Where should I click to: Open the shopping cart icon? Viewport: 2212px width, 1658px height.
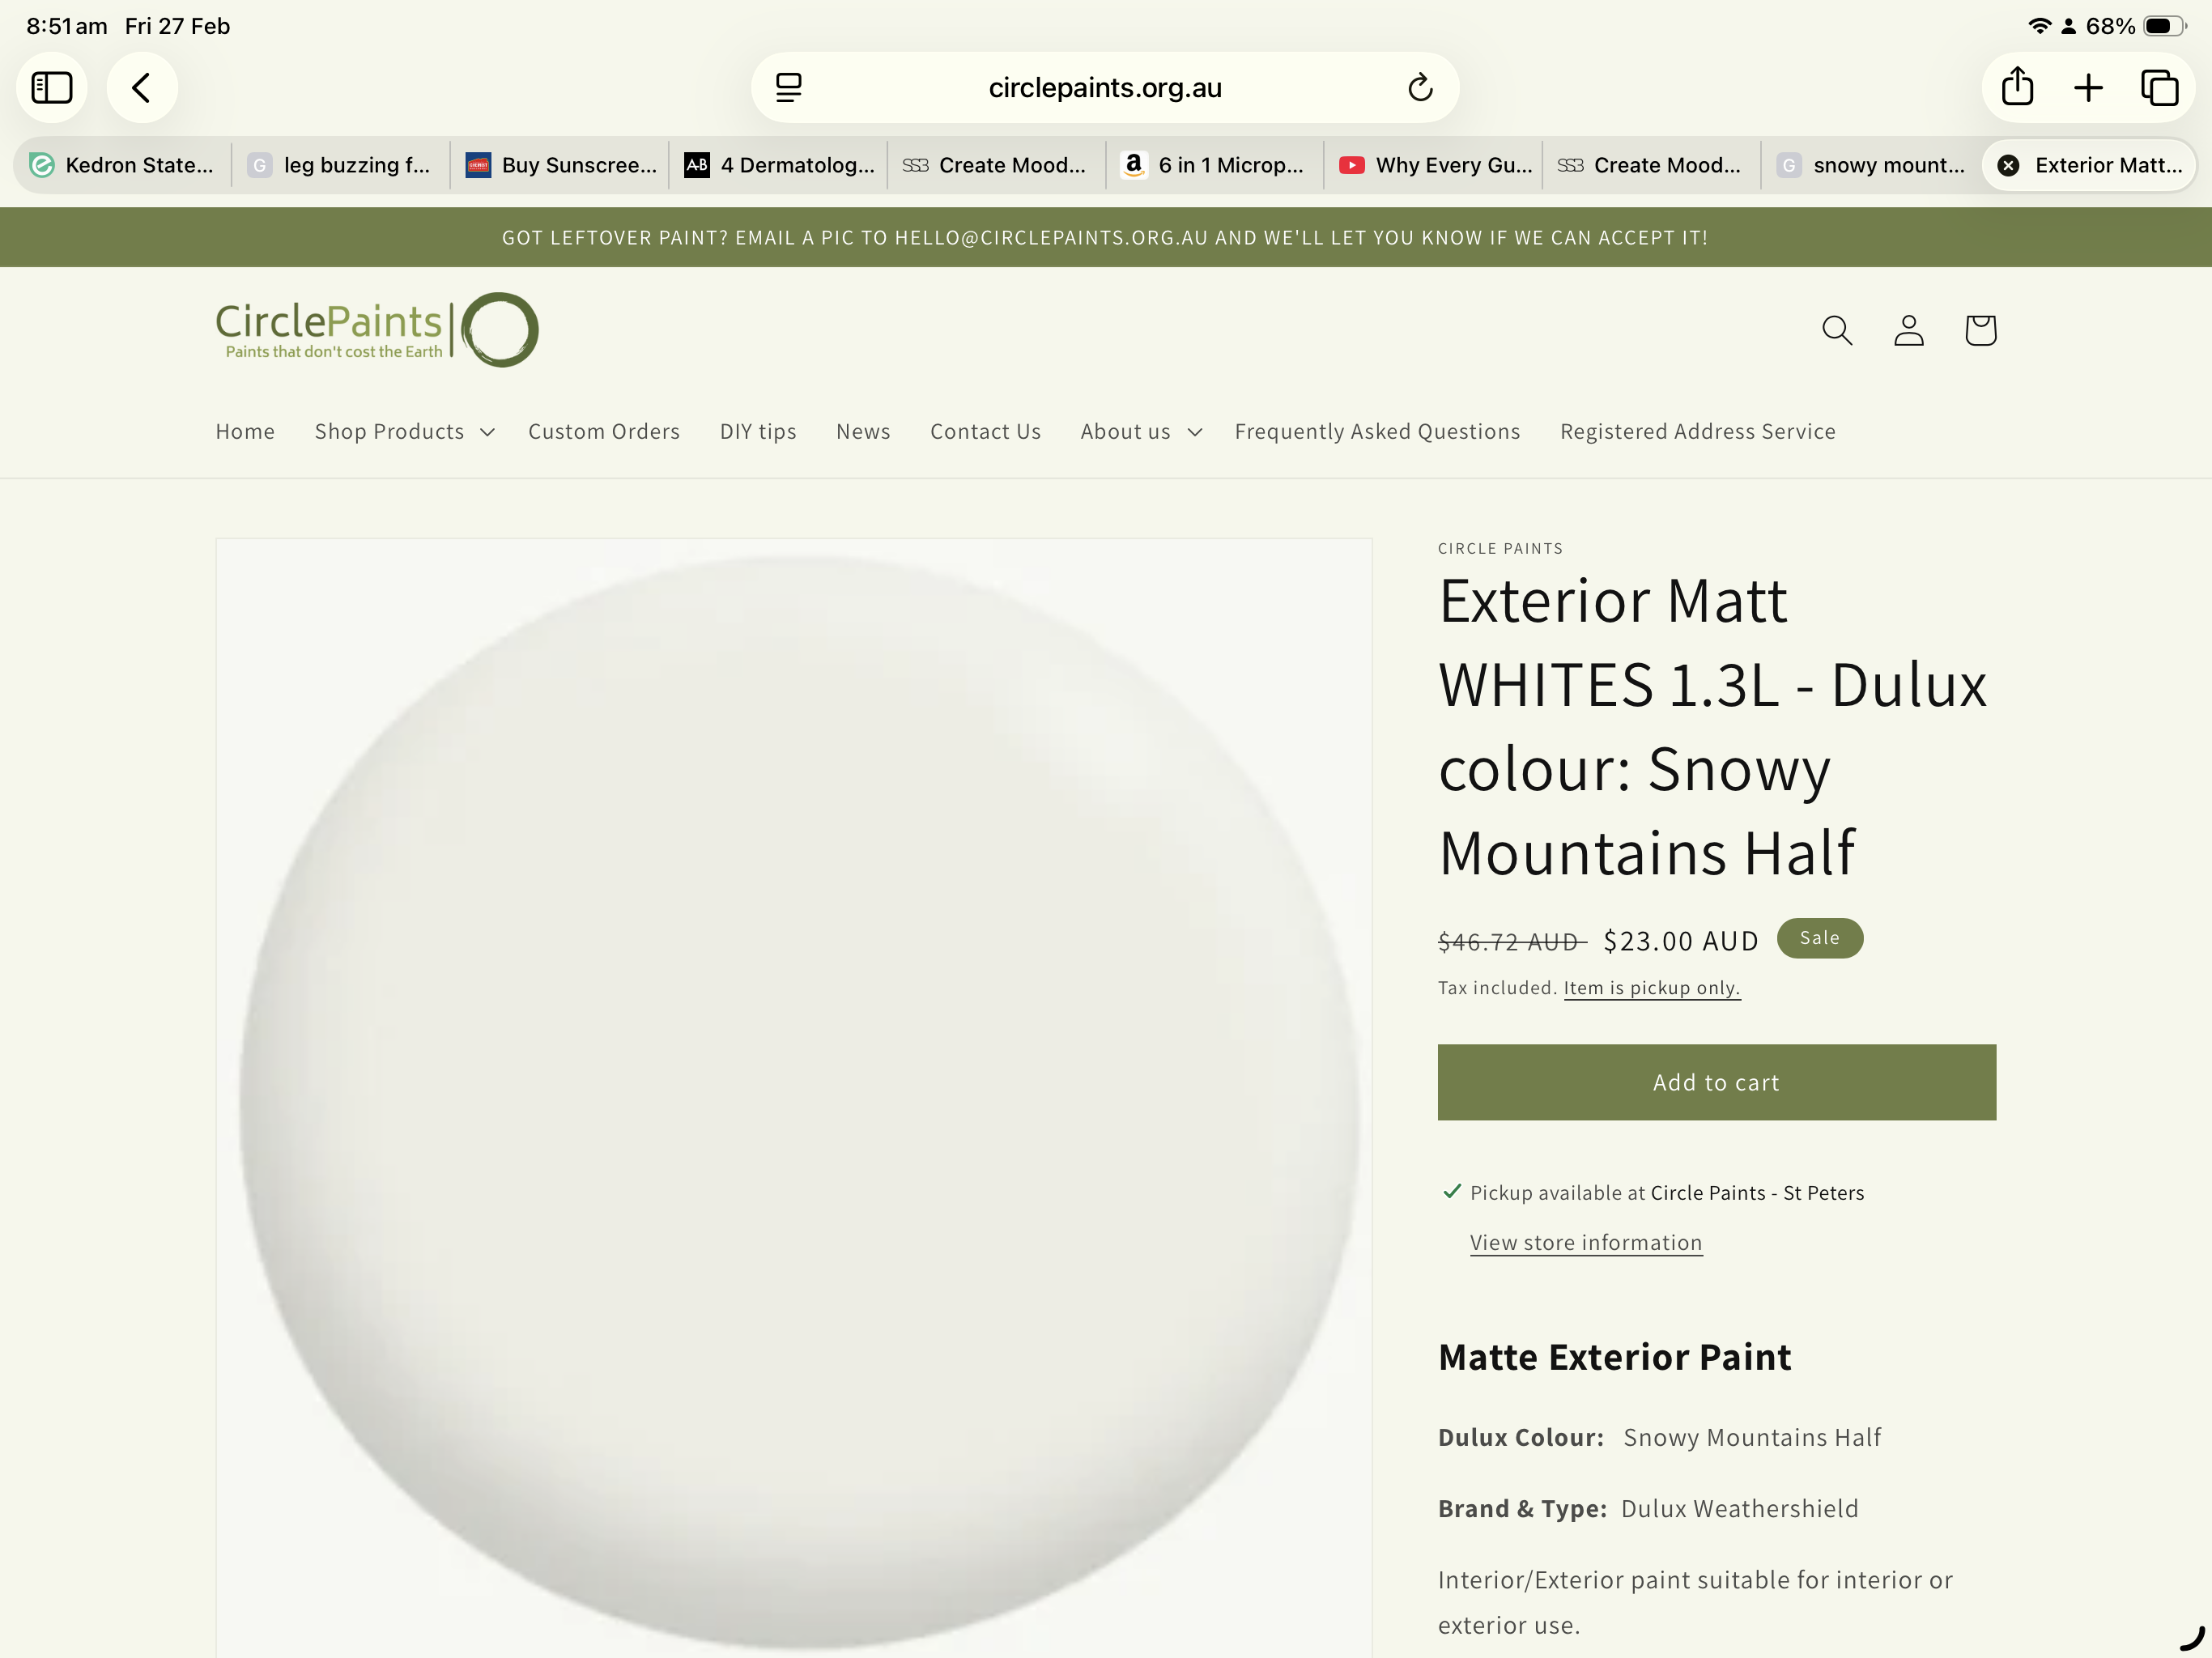[1980, 330]
